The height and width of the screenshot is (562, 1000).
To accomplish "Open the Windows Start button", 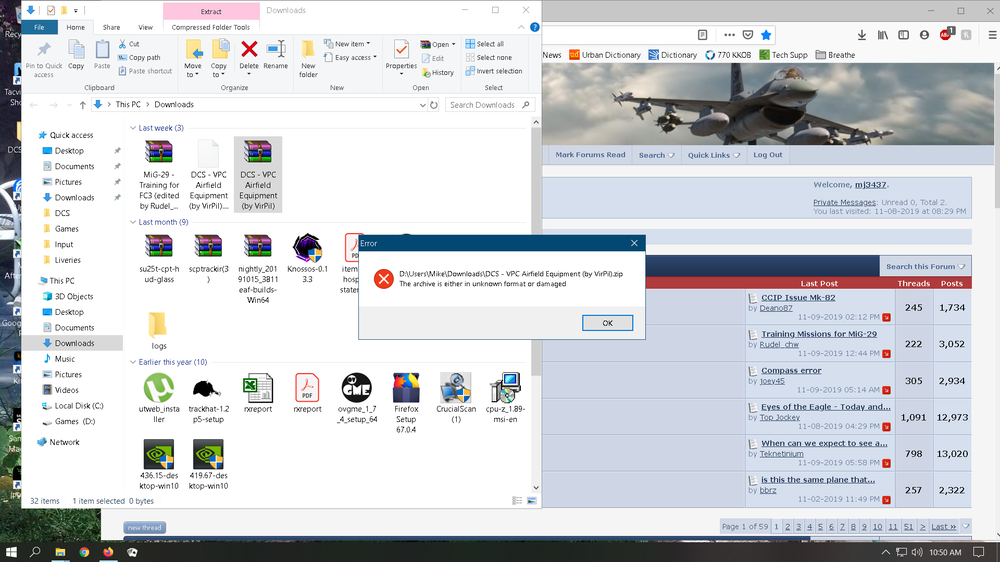I will [x=11, y=552].
